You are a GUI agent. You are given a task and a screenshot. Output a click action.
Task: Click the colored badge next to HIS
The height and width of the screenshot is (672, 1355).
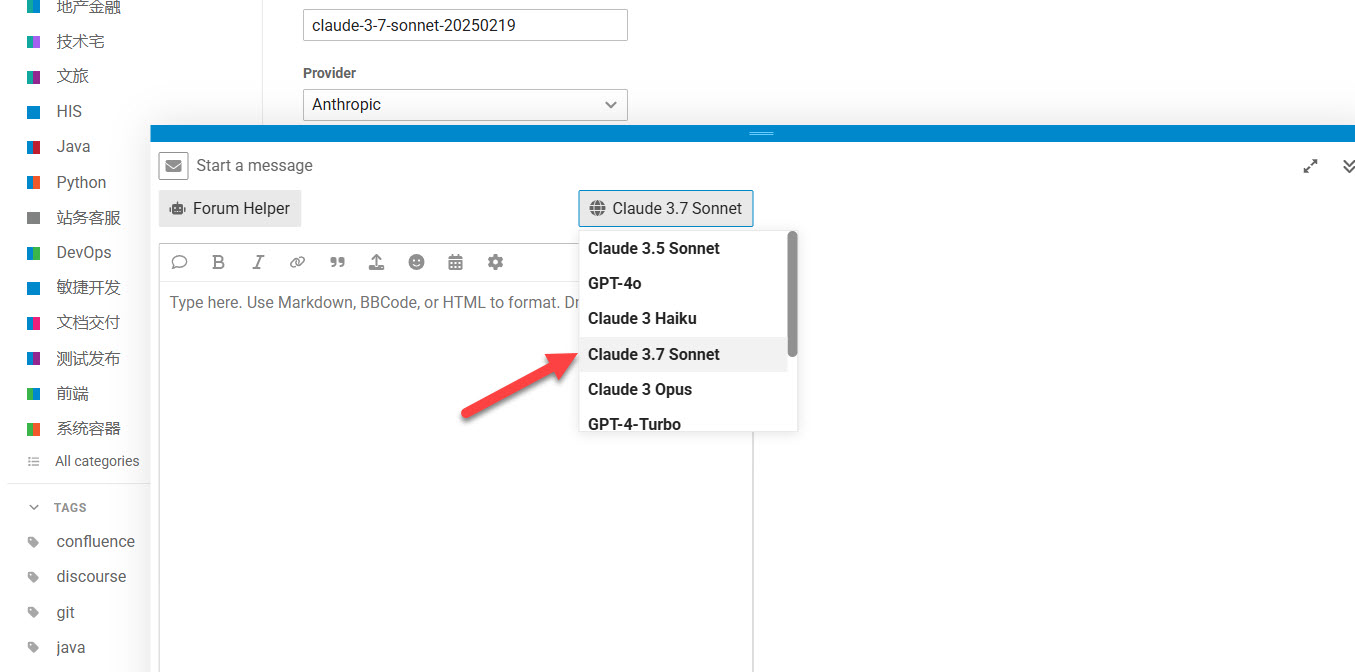(34, 112)
